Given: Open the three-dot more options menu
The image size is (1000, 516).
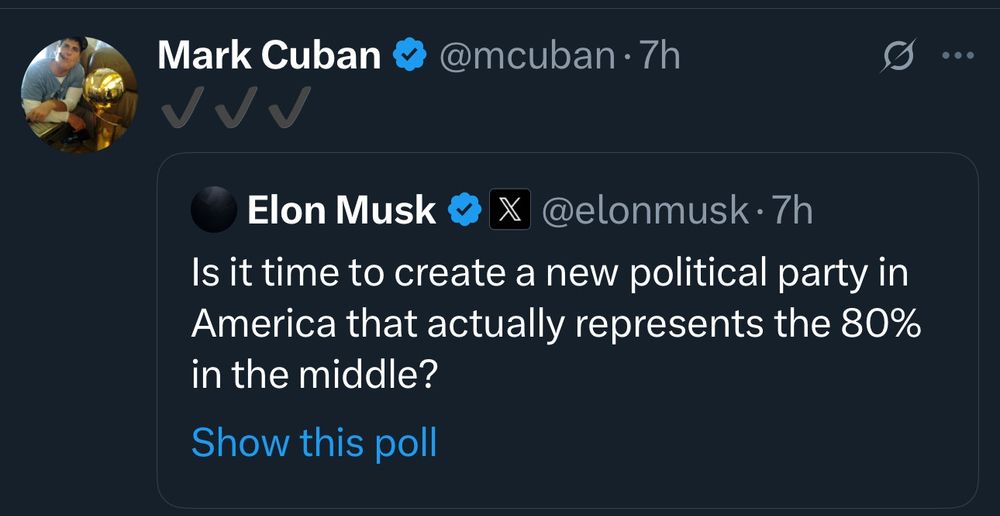Looking at the screenshot, I should point(958,57).
